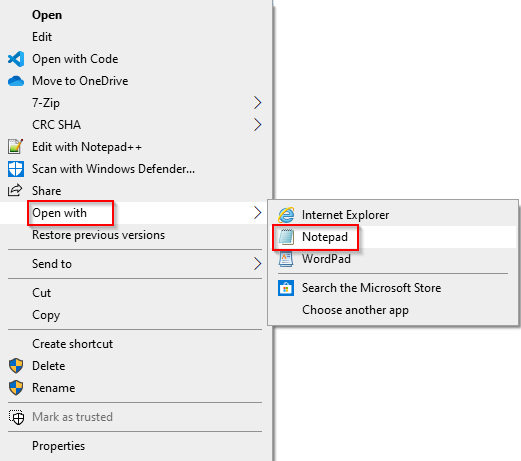Click the Windows Defender shield icon

click(16, 169)
